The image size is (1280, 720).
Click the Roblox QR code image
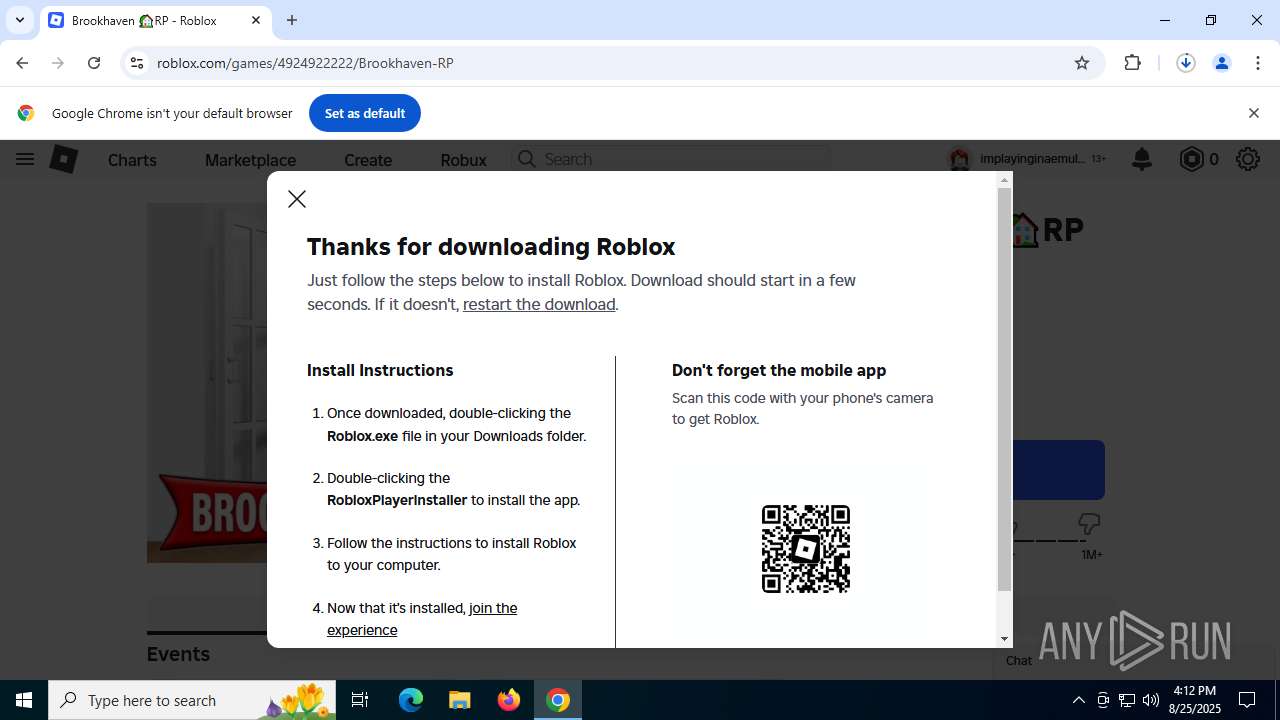[x=806, y=549]
